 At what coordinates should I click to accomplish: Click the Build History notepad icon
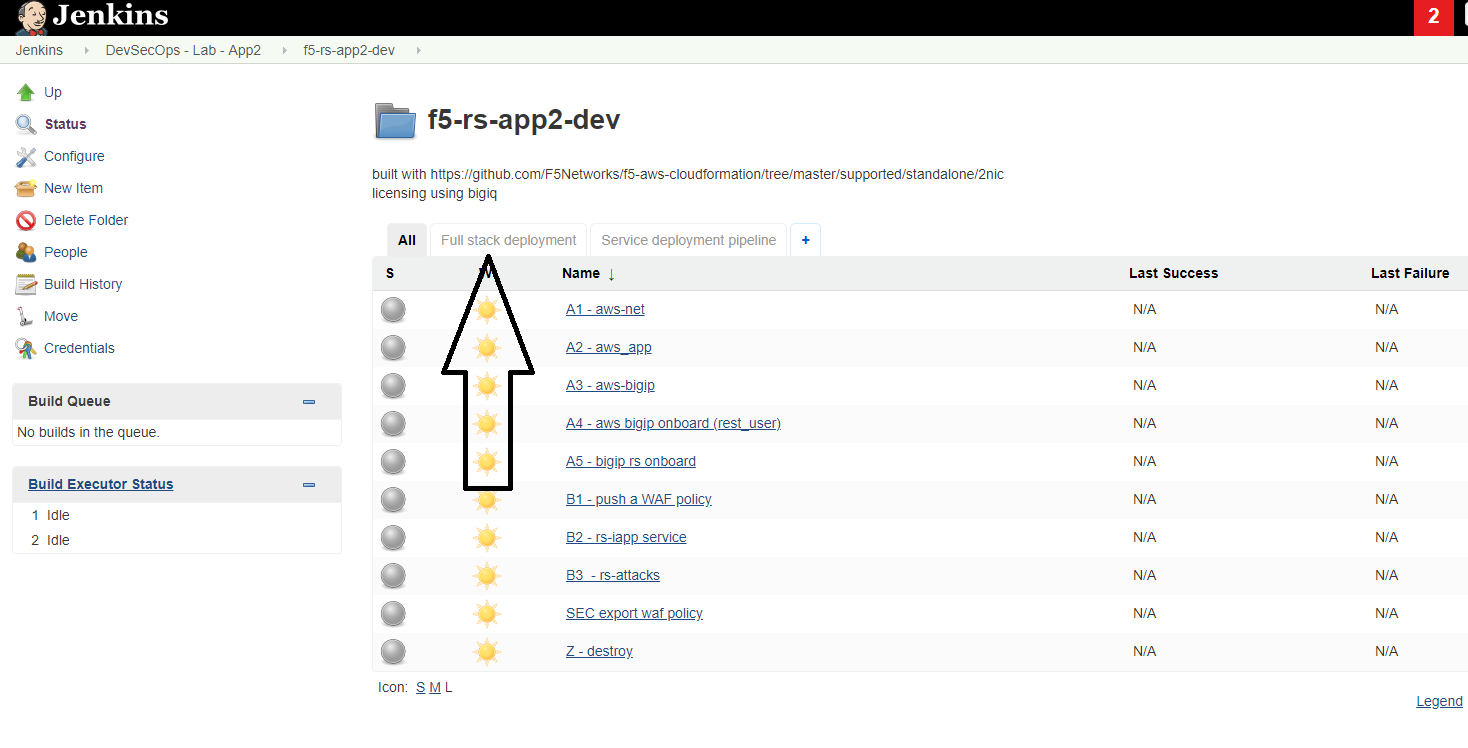pyautogui.click(x=26, y=284)
